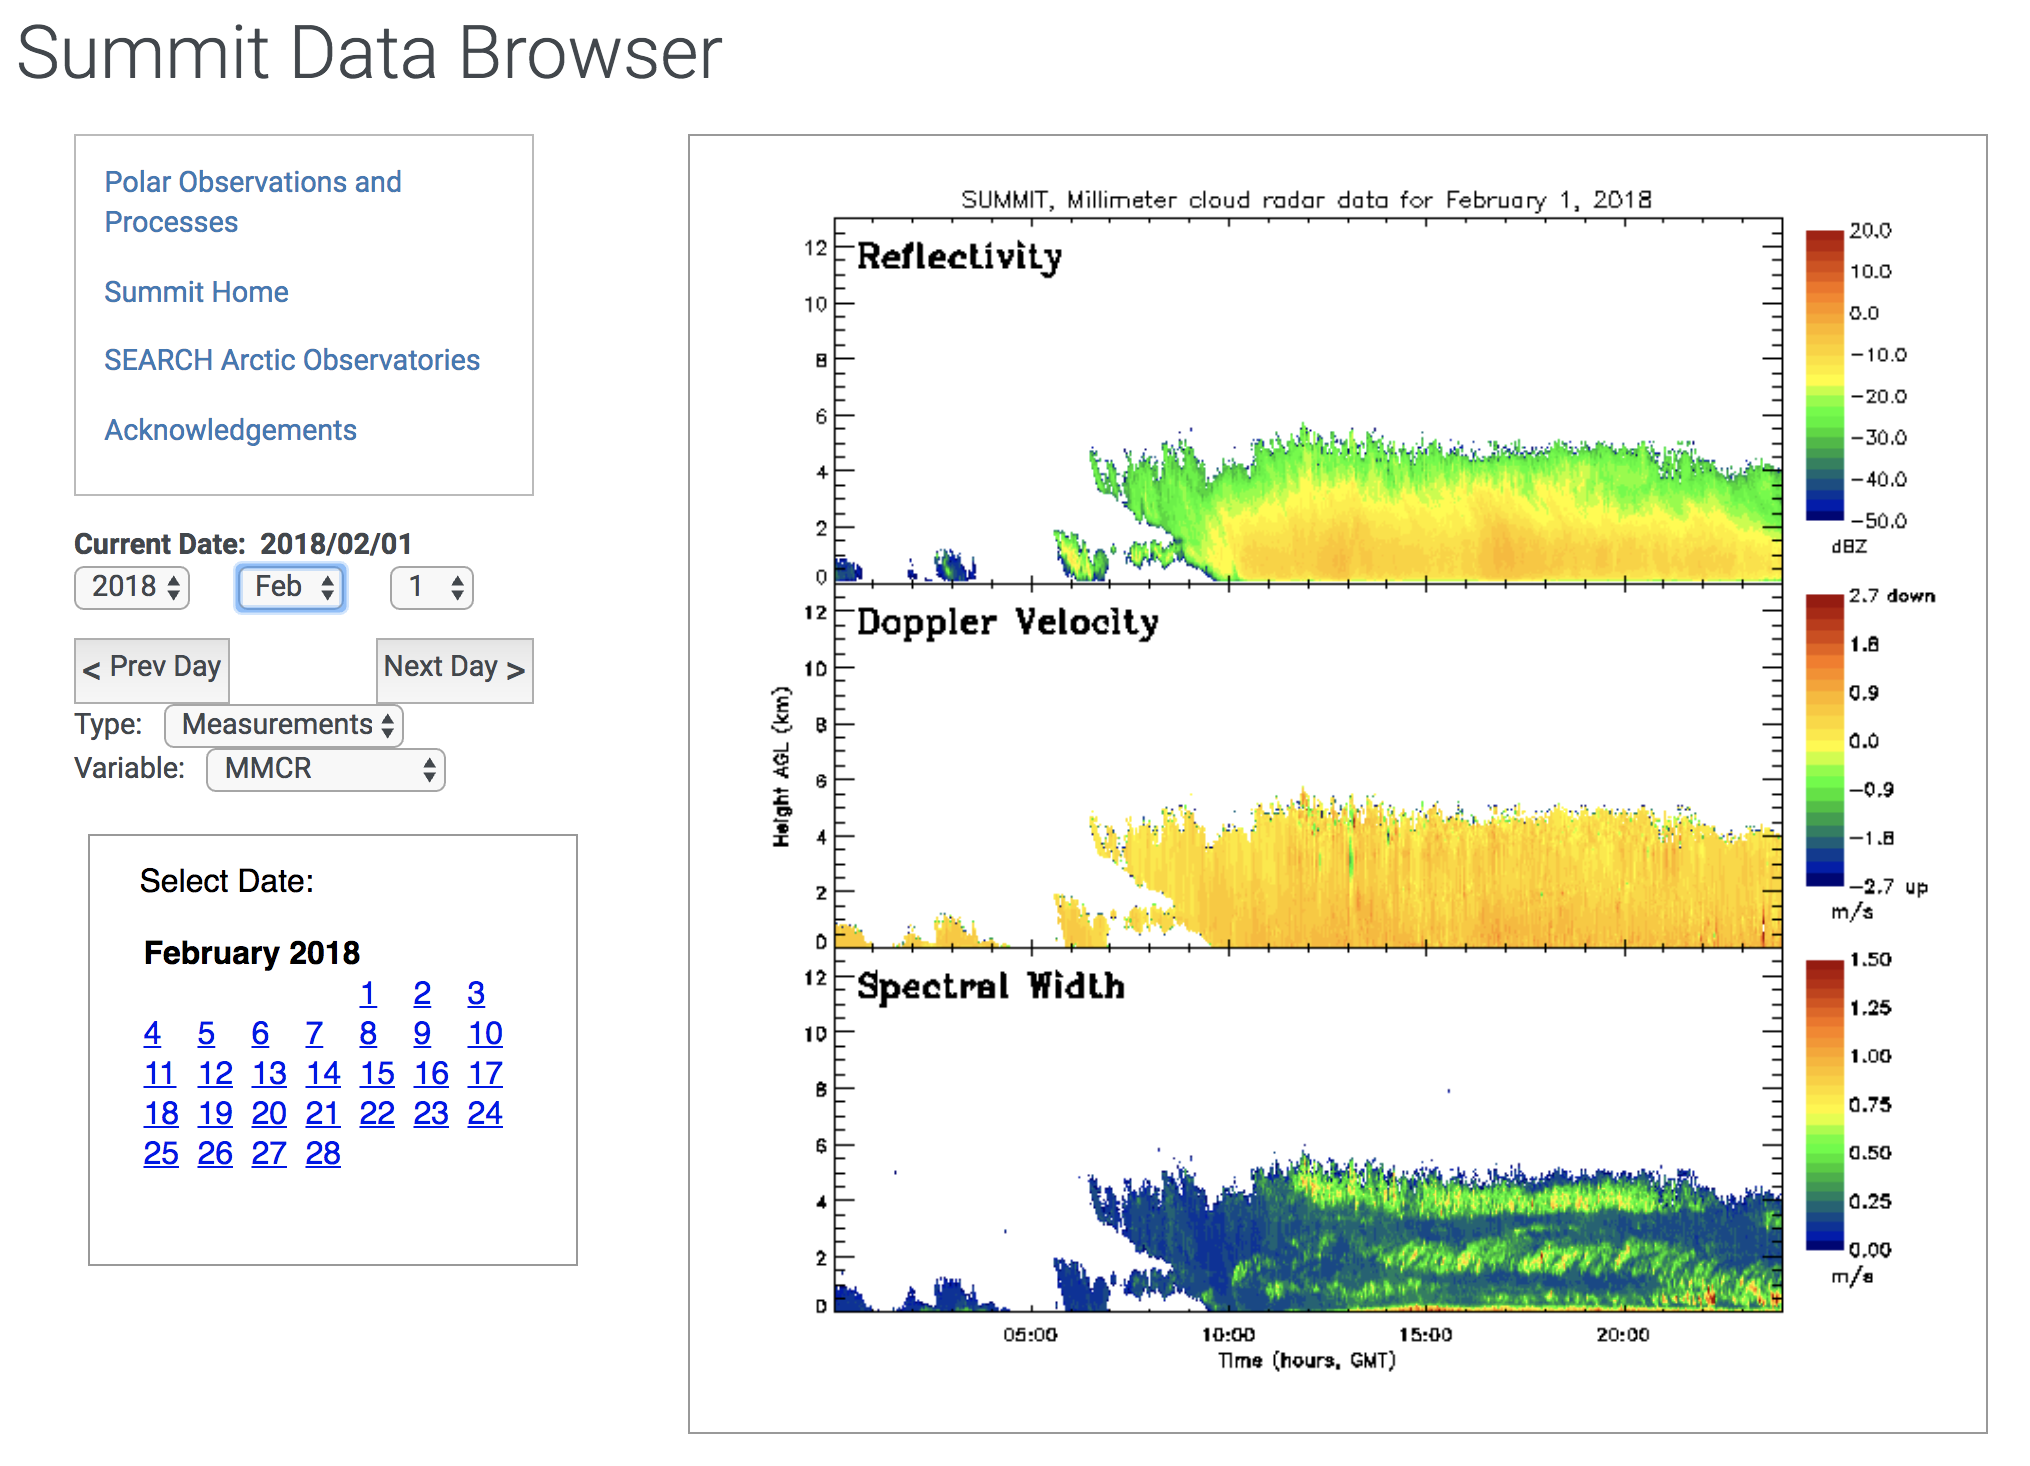Click the Summit Data Browser heading
Viewport: 2030px width, 1466px height.
pos(369,52)
